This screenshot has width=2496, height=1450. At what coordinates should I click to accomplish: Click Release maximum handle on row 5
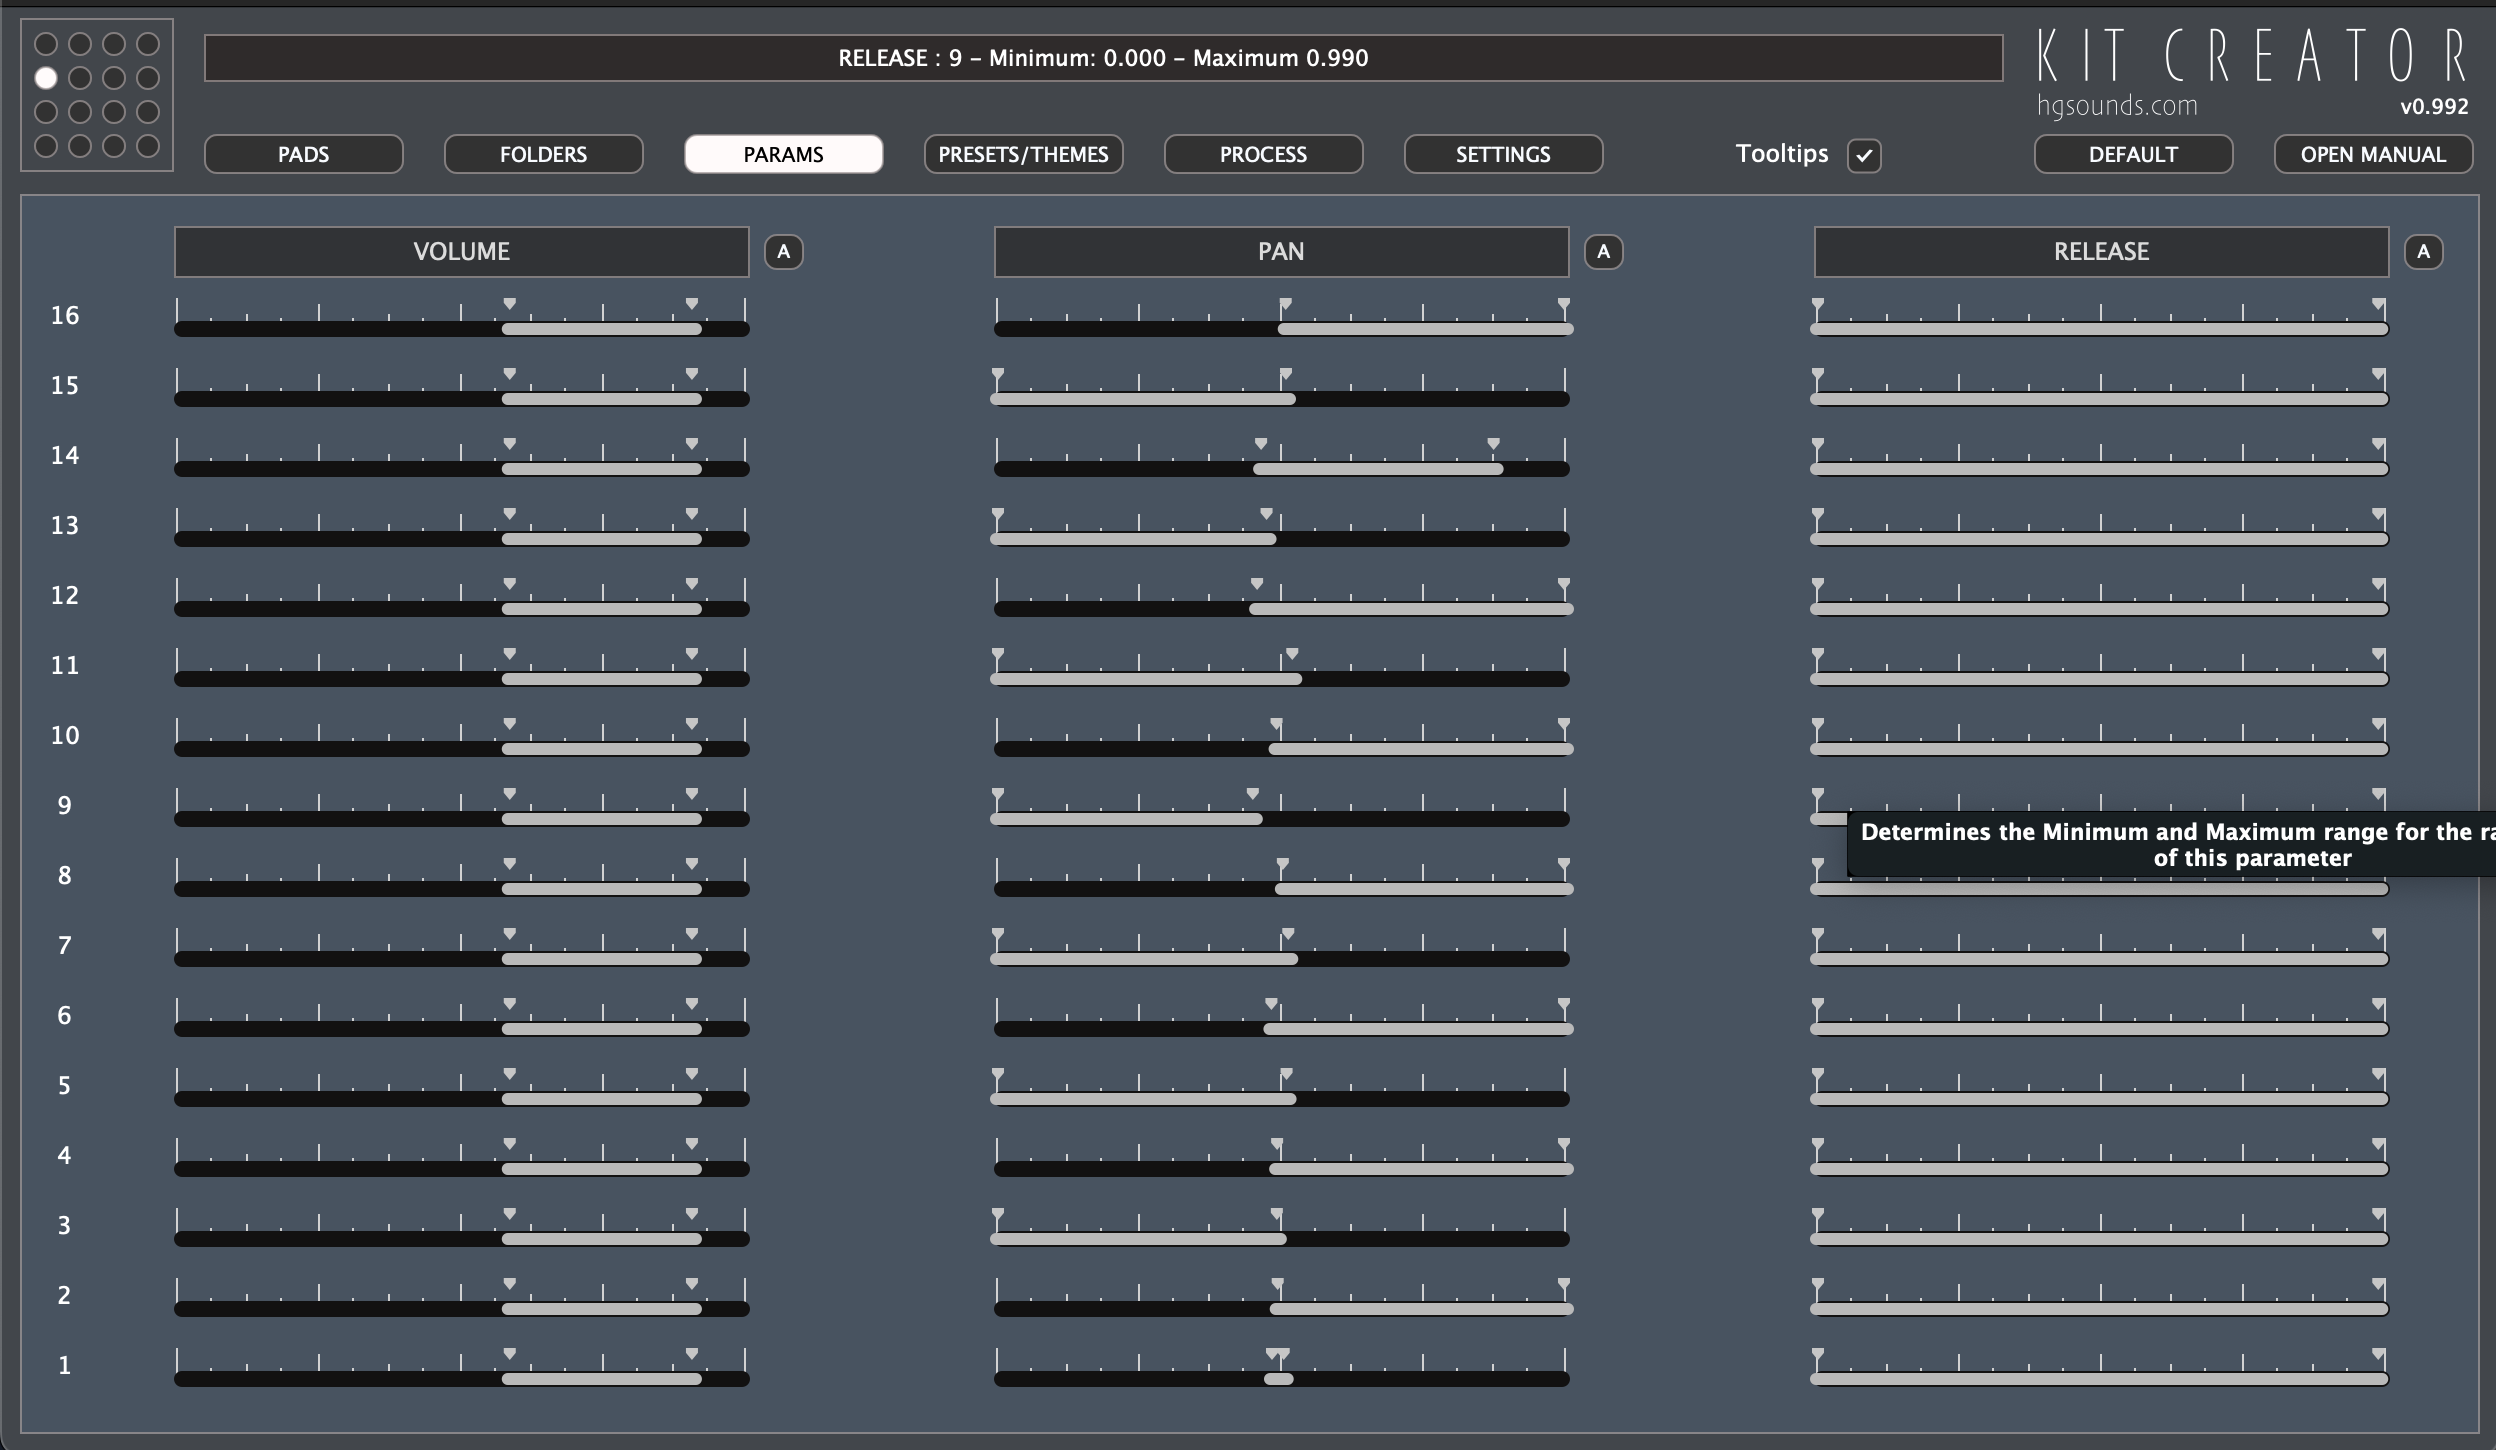click(x=2378, y=1074)
